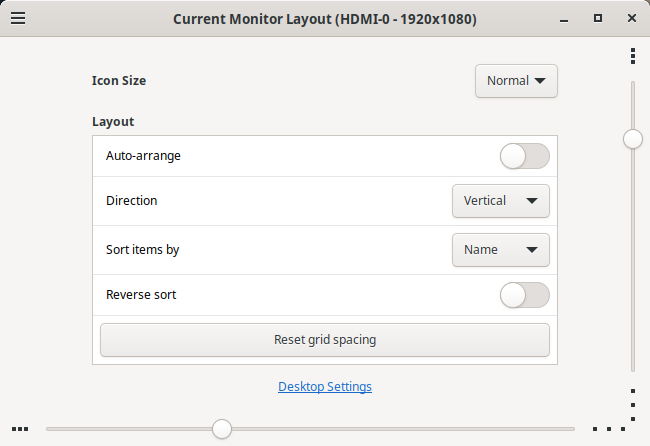
Task: Open the Icon Size Normal dropdown
Action: click(515, 81)
